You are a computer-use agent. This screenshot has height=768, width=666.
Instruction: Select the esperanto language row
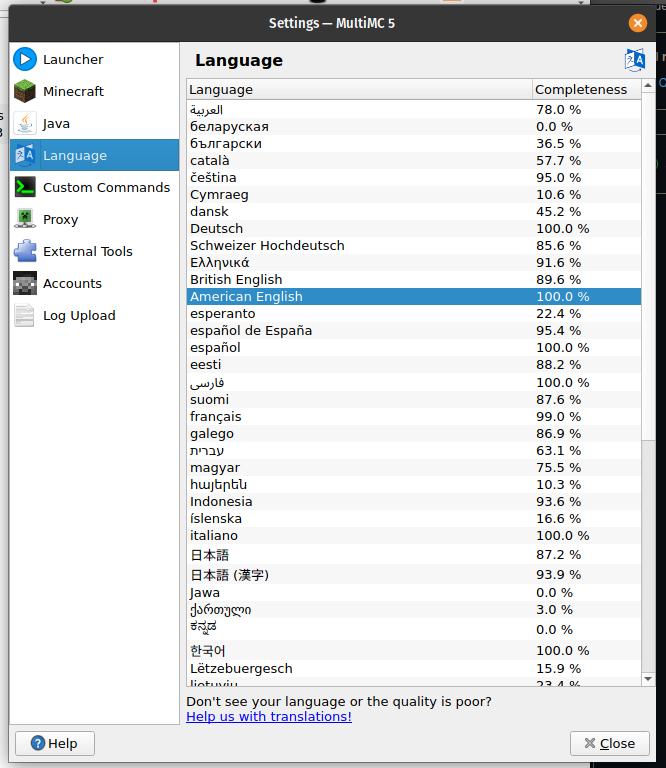[x=414, y=313]
